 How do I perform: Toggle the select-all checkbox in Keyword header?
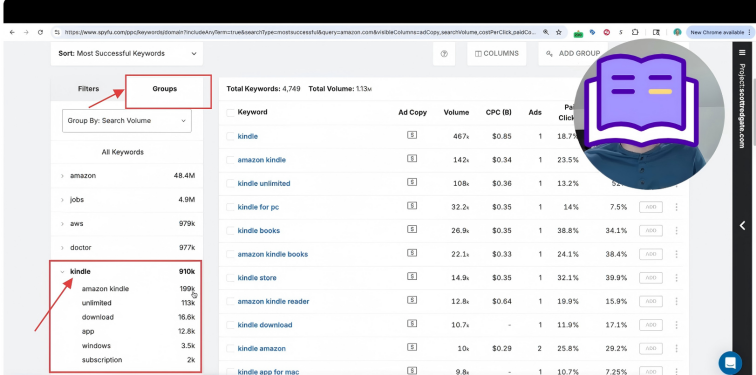pos(230,113)
